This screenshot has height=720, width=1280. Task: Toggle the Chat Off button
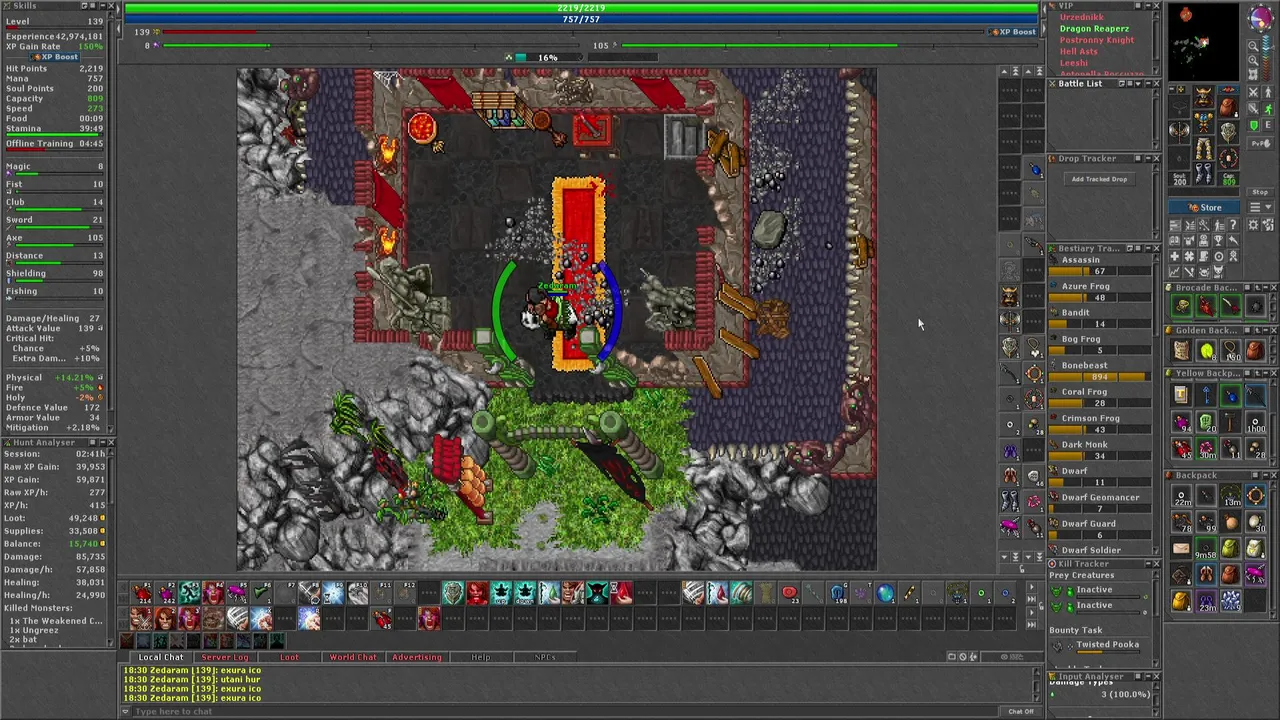(x=1021, y=712)
